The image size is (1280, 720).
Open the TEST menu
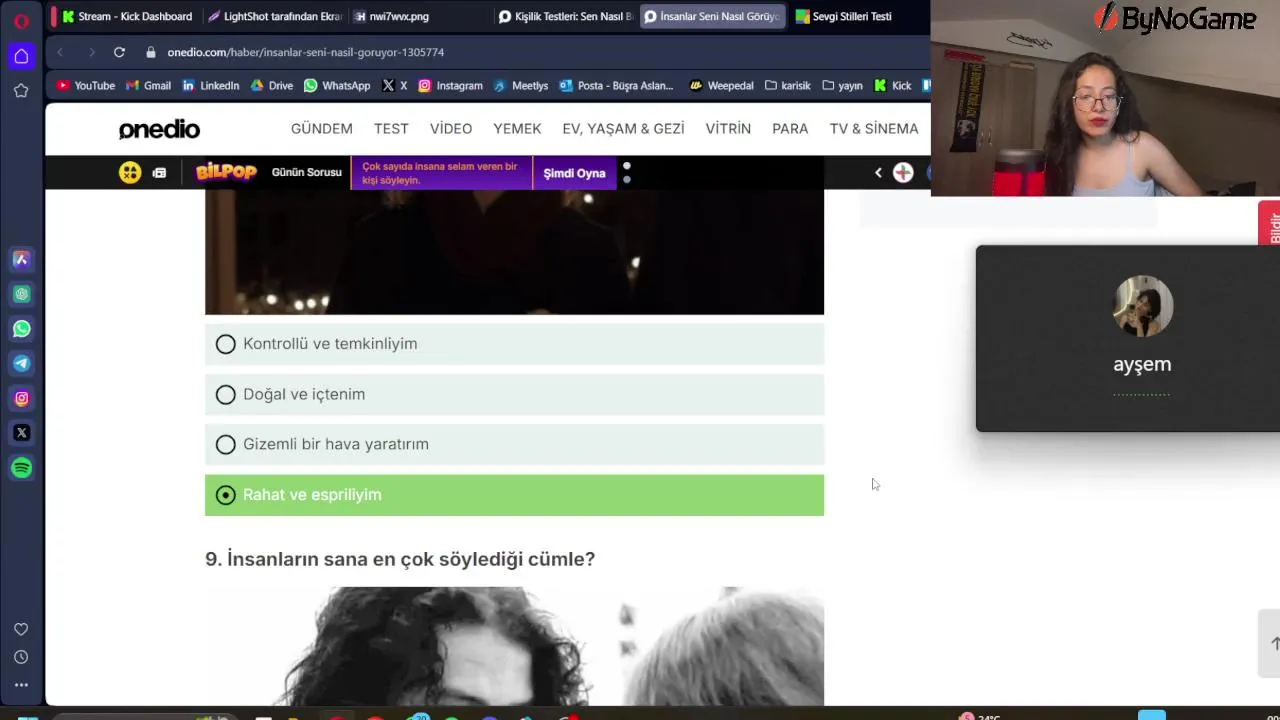pos(391,129)
